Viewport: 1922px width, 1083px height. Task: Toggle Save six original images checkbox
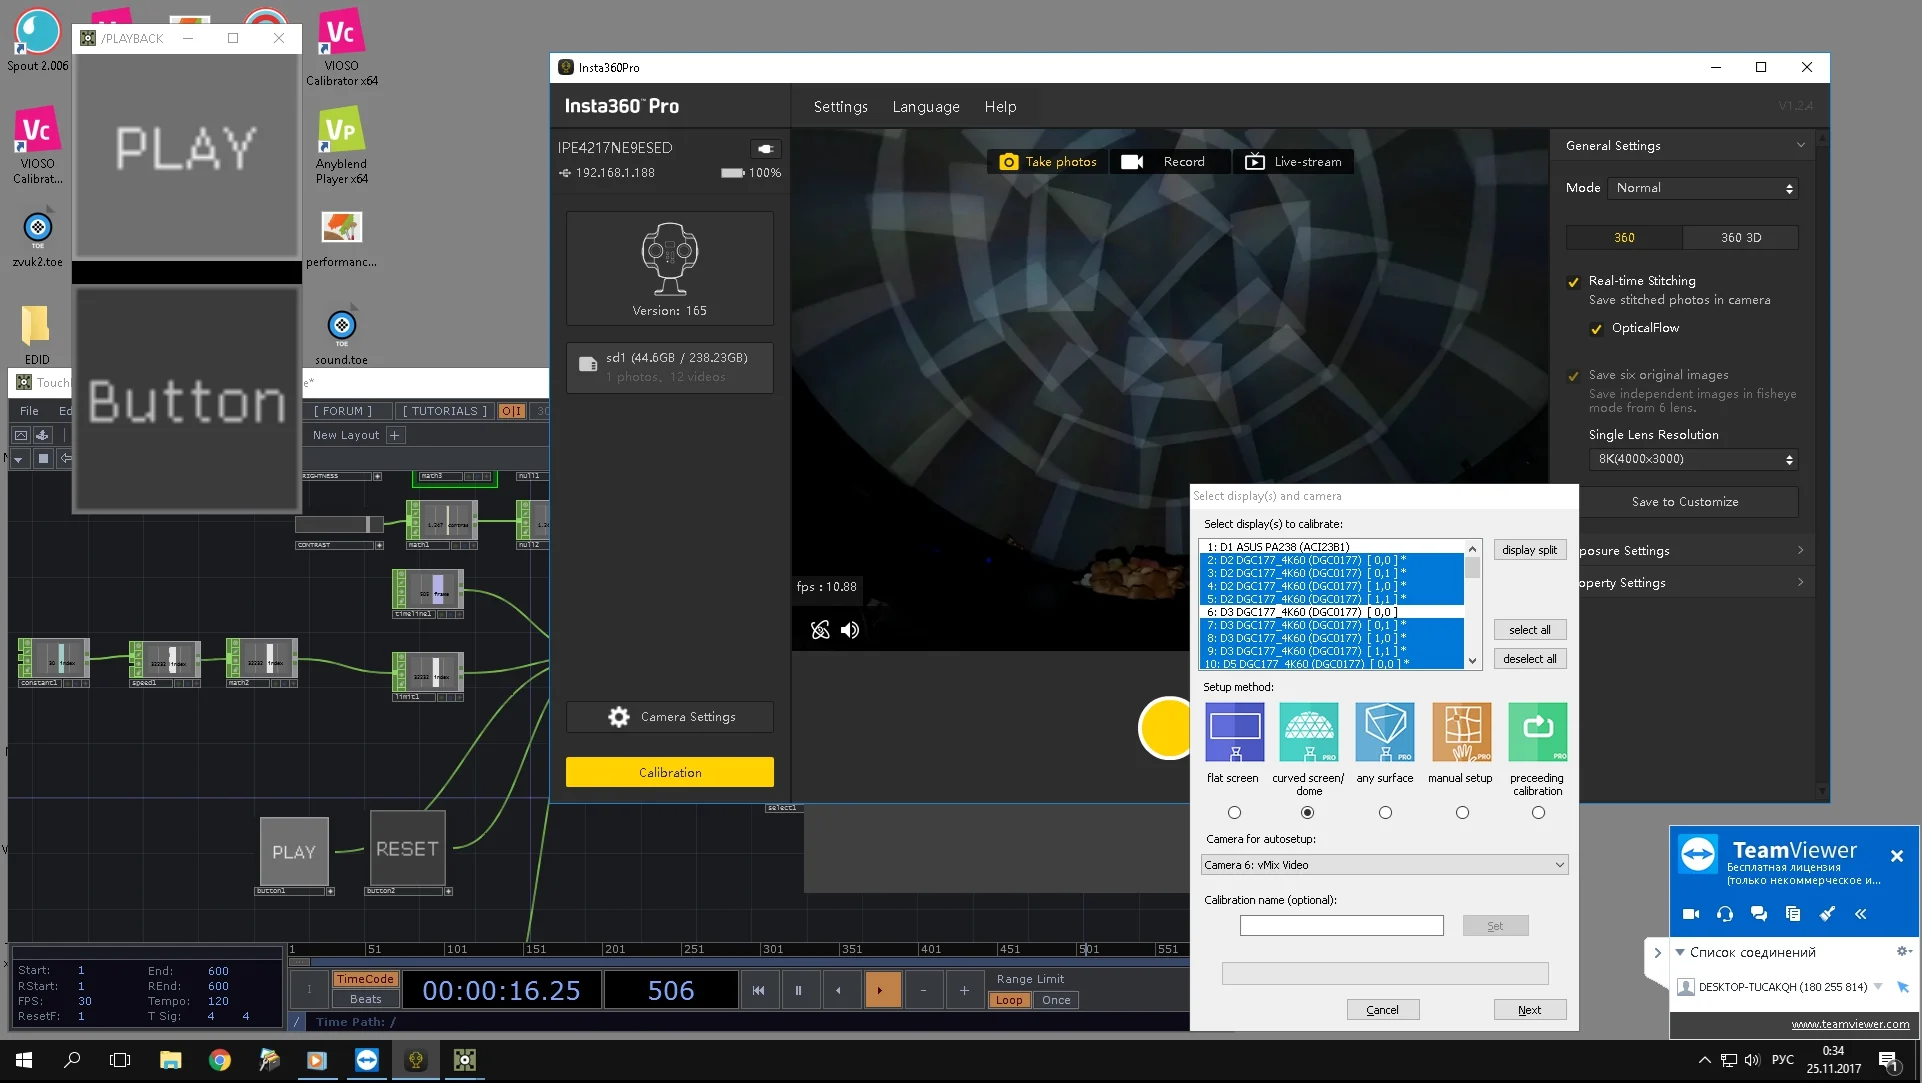(x=1573, y=376)
